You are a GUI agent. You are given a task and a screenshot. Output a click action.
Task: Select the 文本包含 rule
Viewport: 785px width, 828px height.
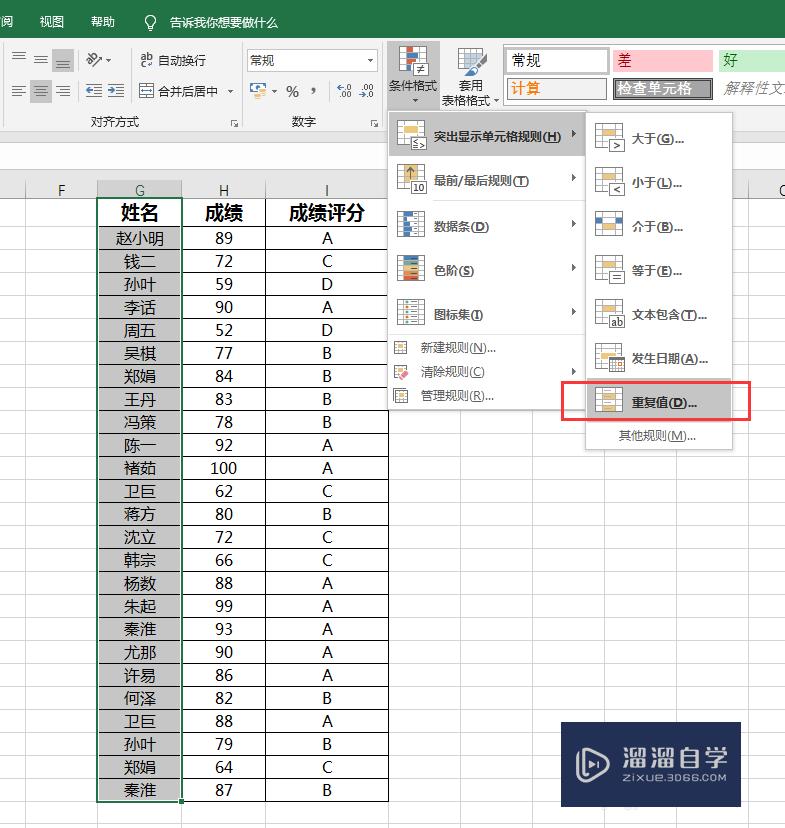click(659, 315)
